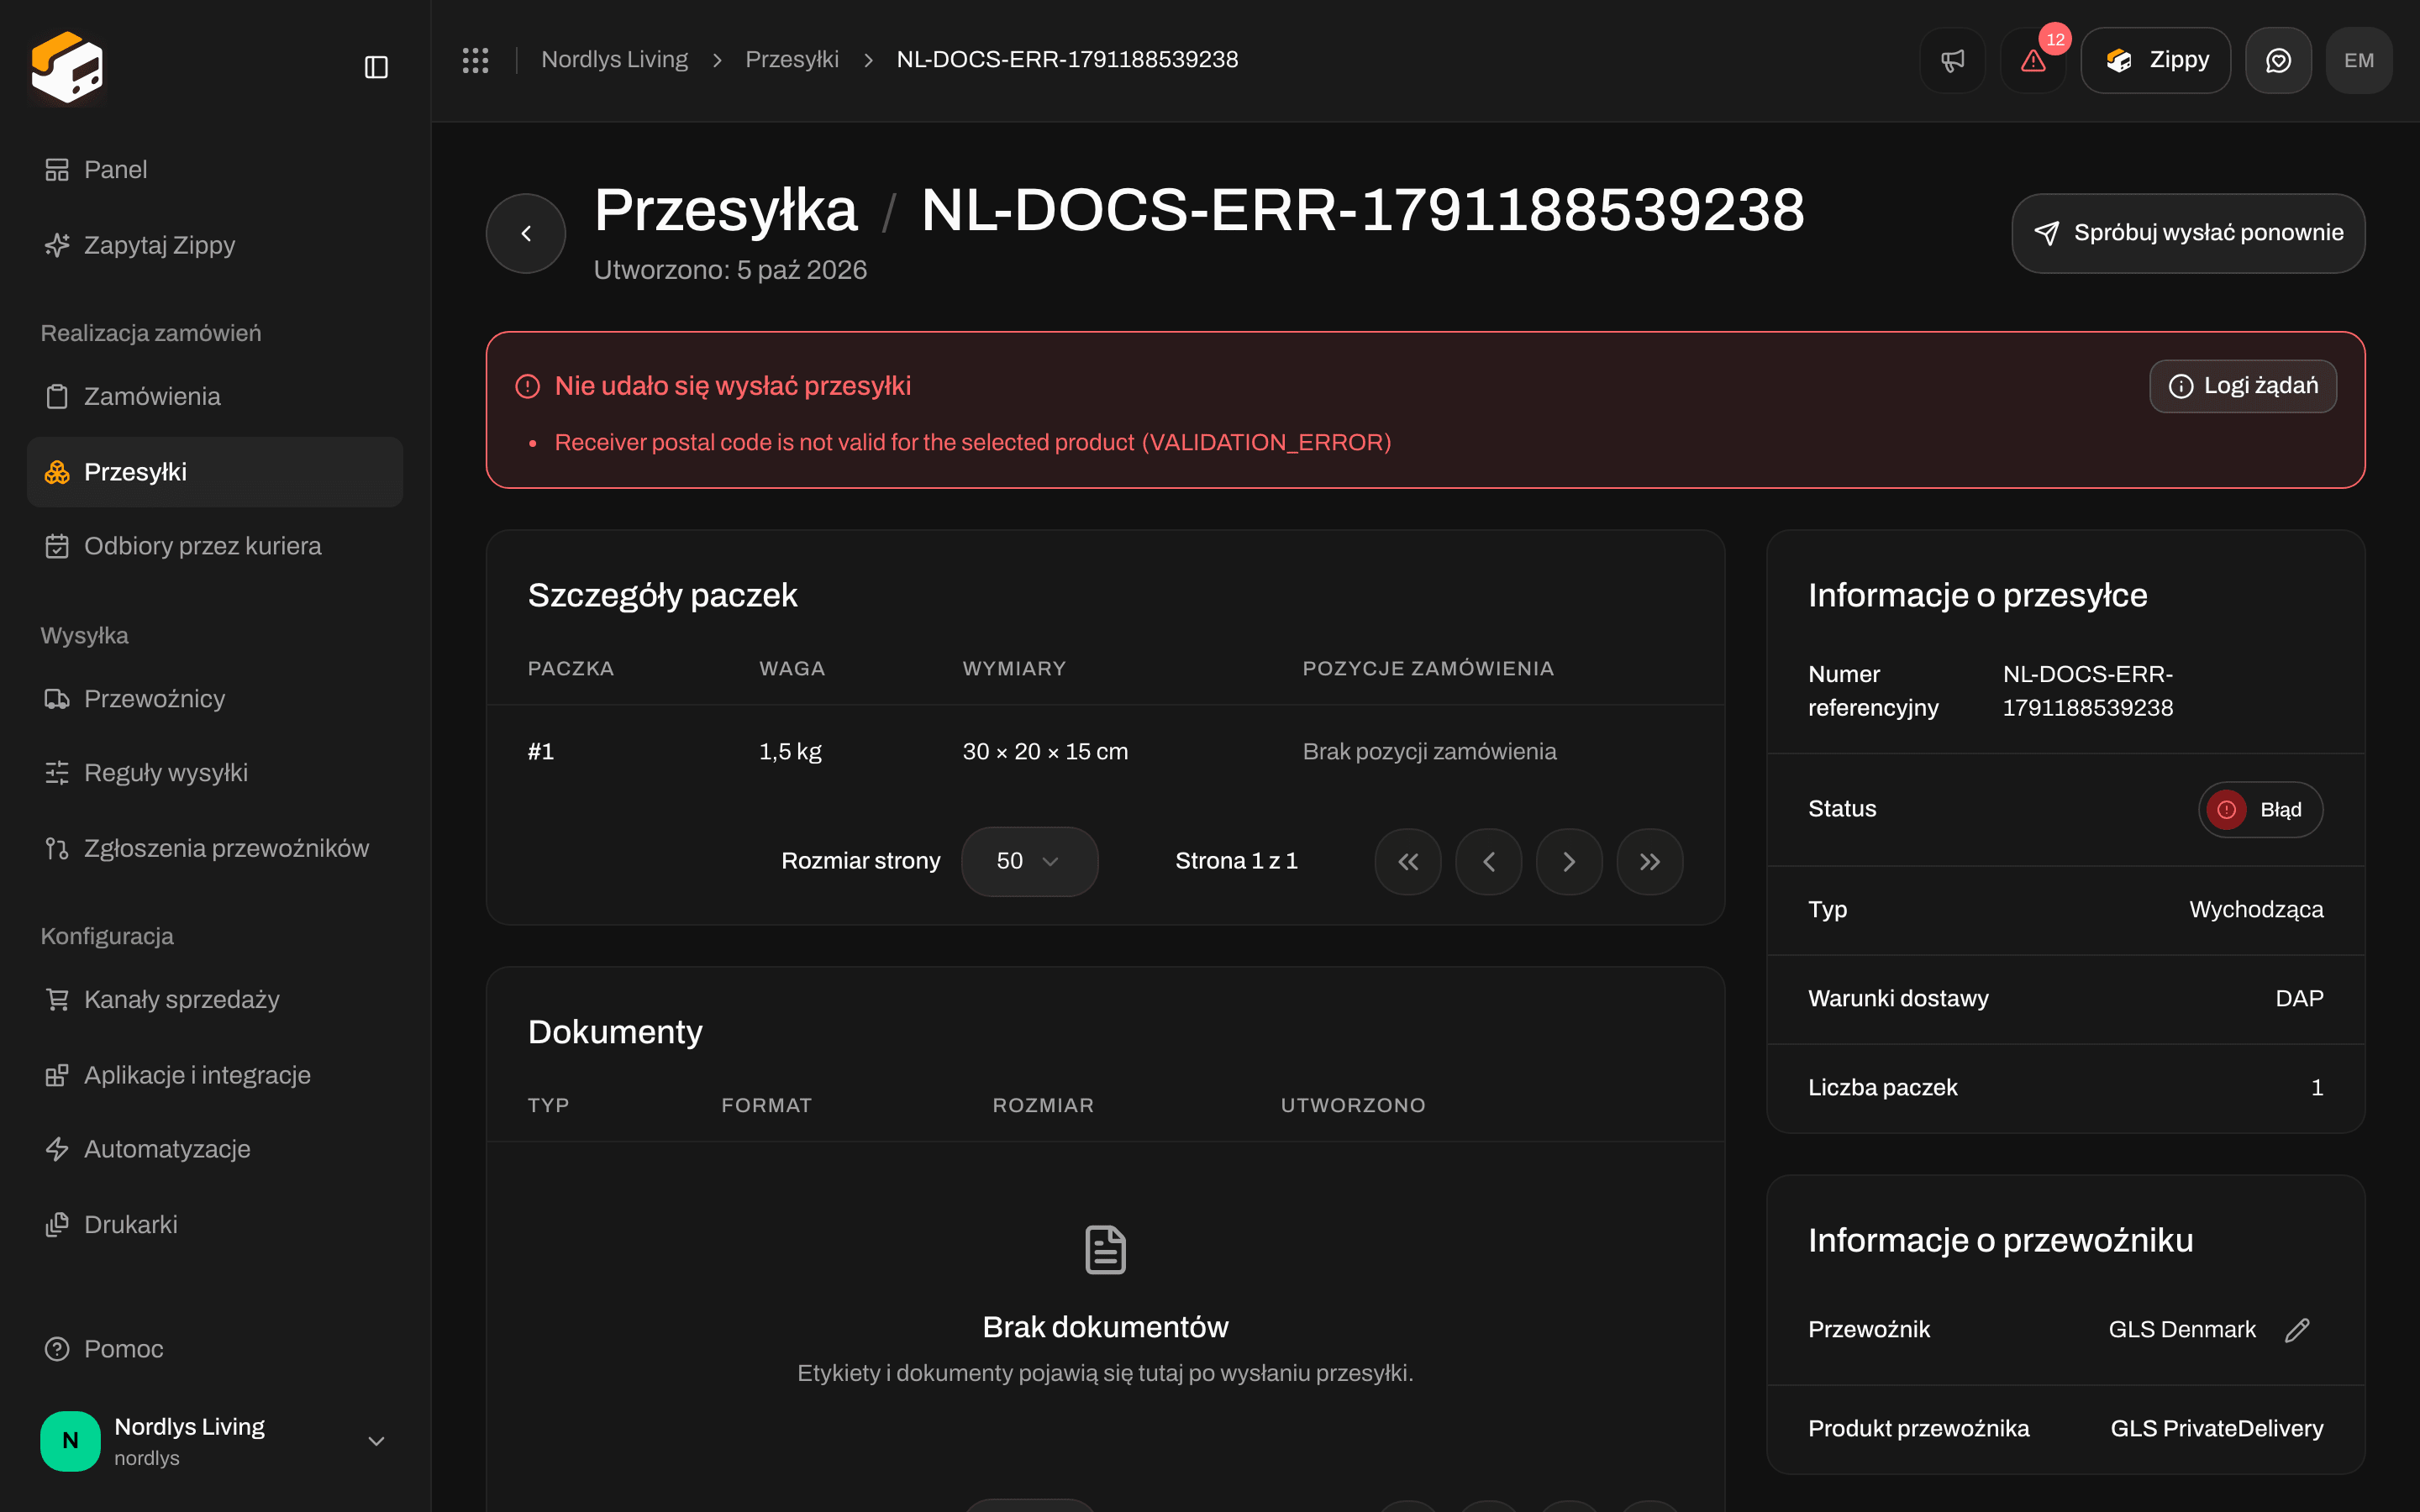
Task: Click Nordlys Living breadcrumb
Action: pos(614,60)
